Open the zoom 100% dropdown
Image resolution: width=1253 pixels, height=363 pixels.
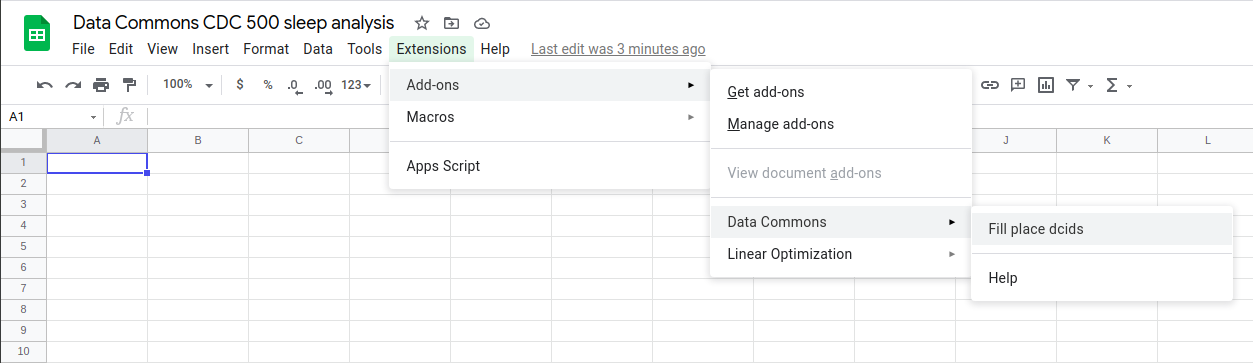click(x=187, y=85)
